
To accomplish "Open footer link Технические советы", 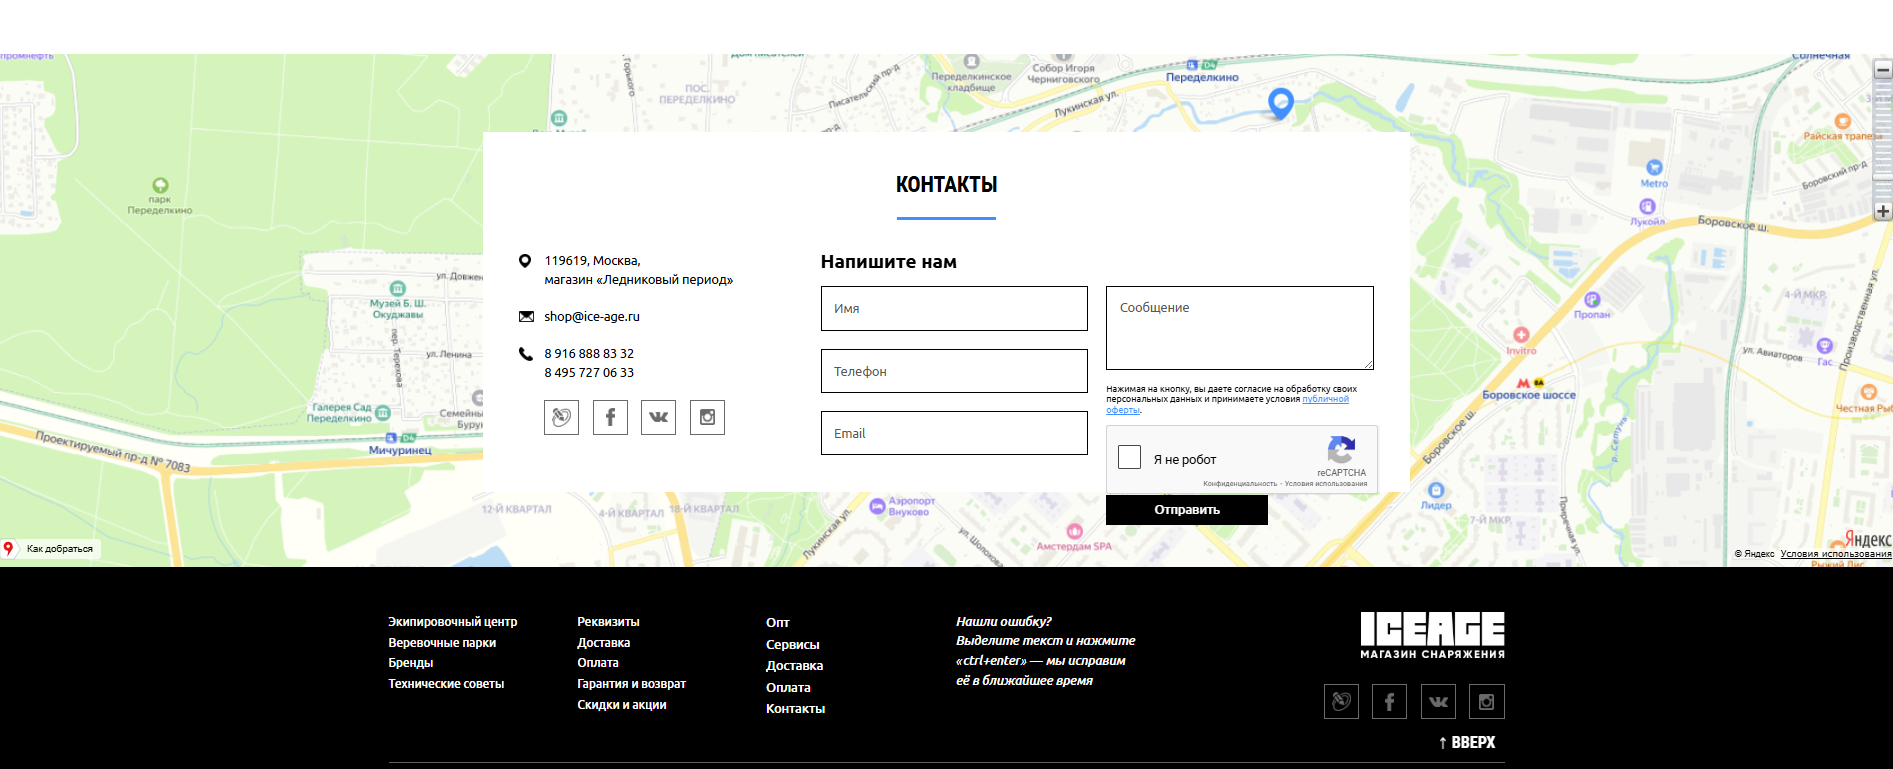I will [446, 684].
